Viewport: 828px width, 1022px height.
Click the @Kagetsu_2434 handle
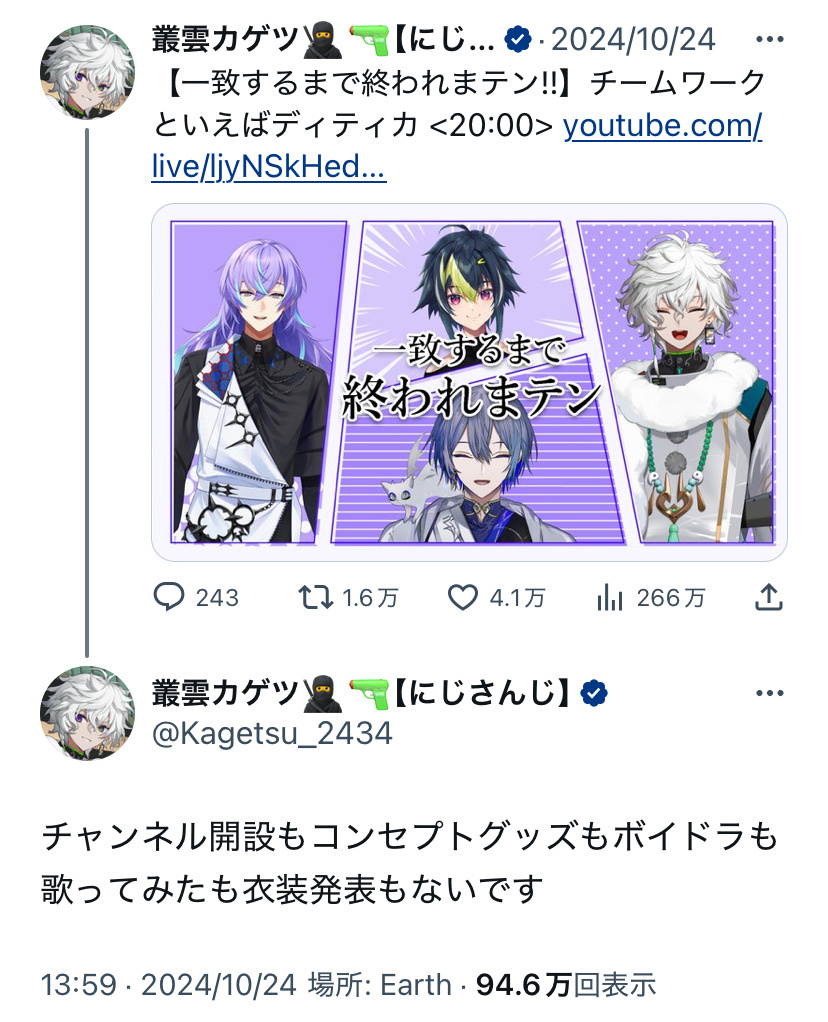(x=272, y=733)
